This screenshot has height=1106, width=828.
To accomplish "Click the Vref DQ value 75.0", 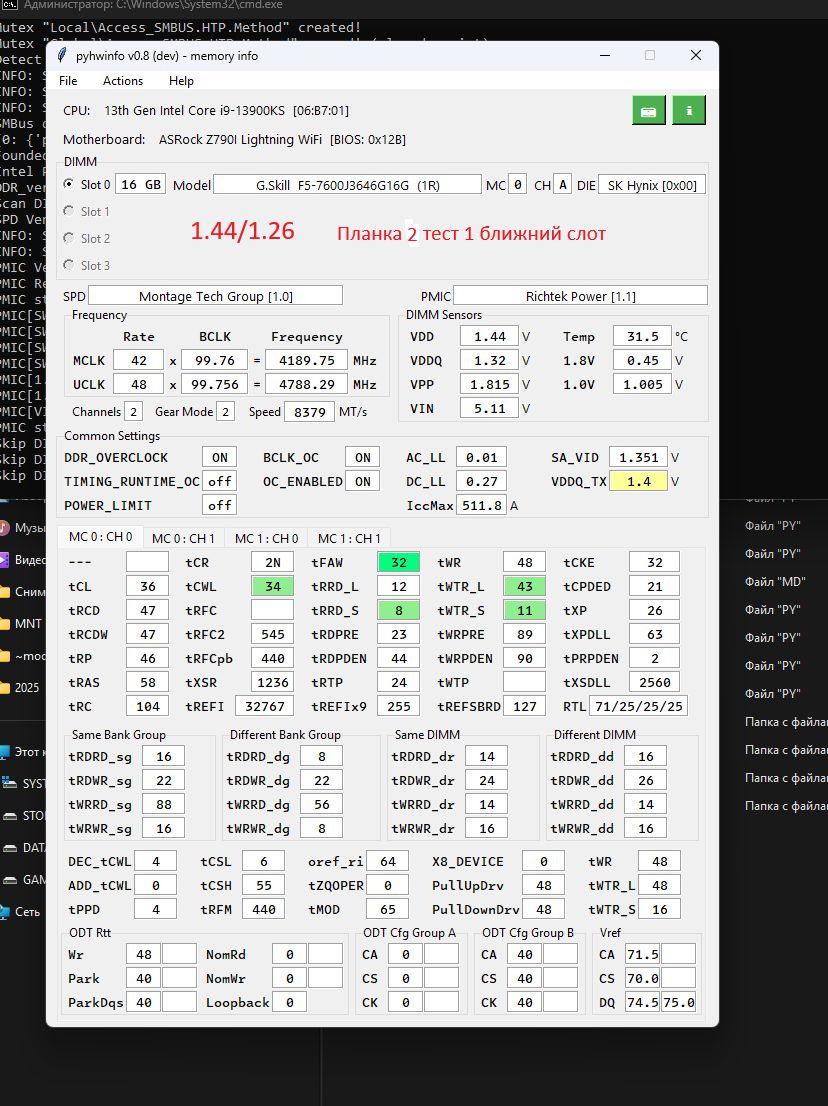I will pos(678,1002).
